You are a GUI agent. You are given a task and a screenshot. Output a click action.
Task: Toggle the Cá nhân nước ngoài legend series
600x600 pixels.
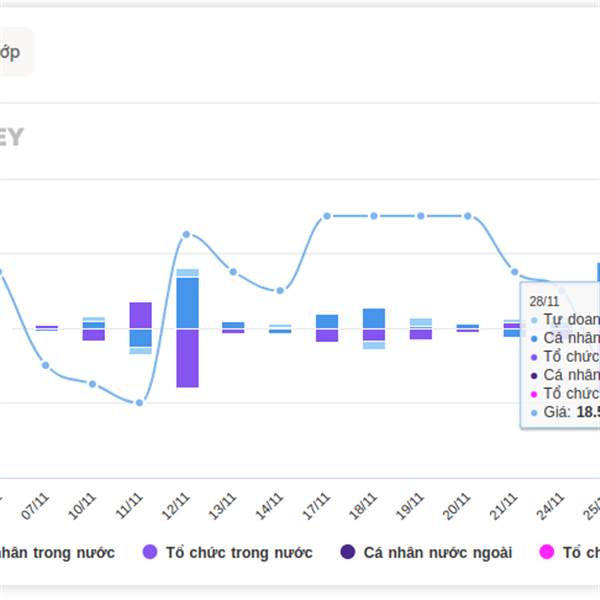pyautogui.click(x=437, y=552)
